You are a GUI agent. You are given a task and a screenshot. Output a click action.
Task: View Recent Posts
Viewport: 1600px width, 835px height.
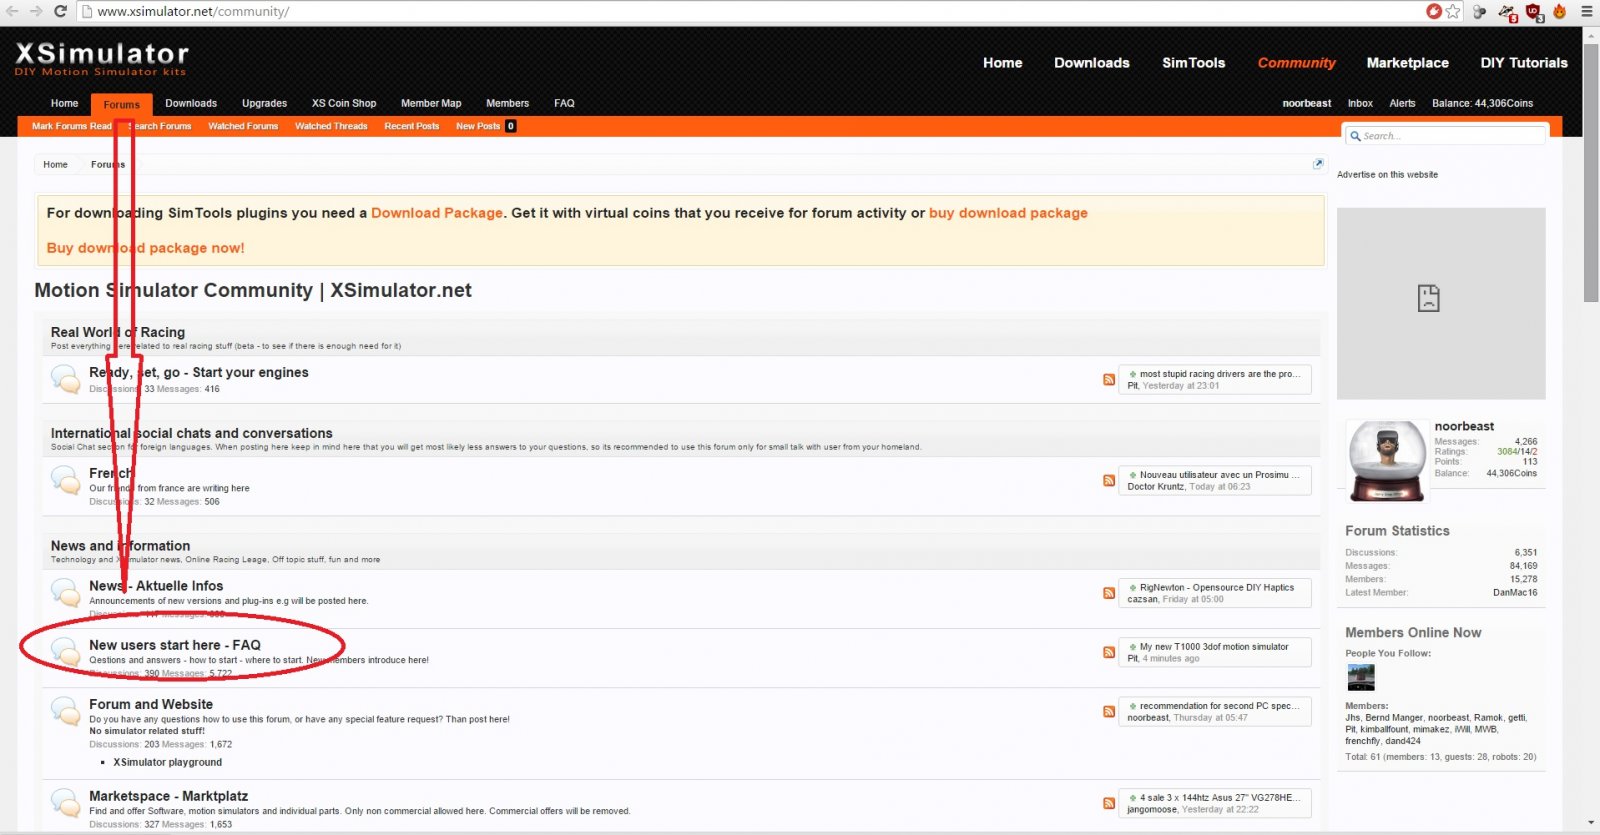point(412,126)
